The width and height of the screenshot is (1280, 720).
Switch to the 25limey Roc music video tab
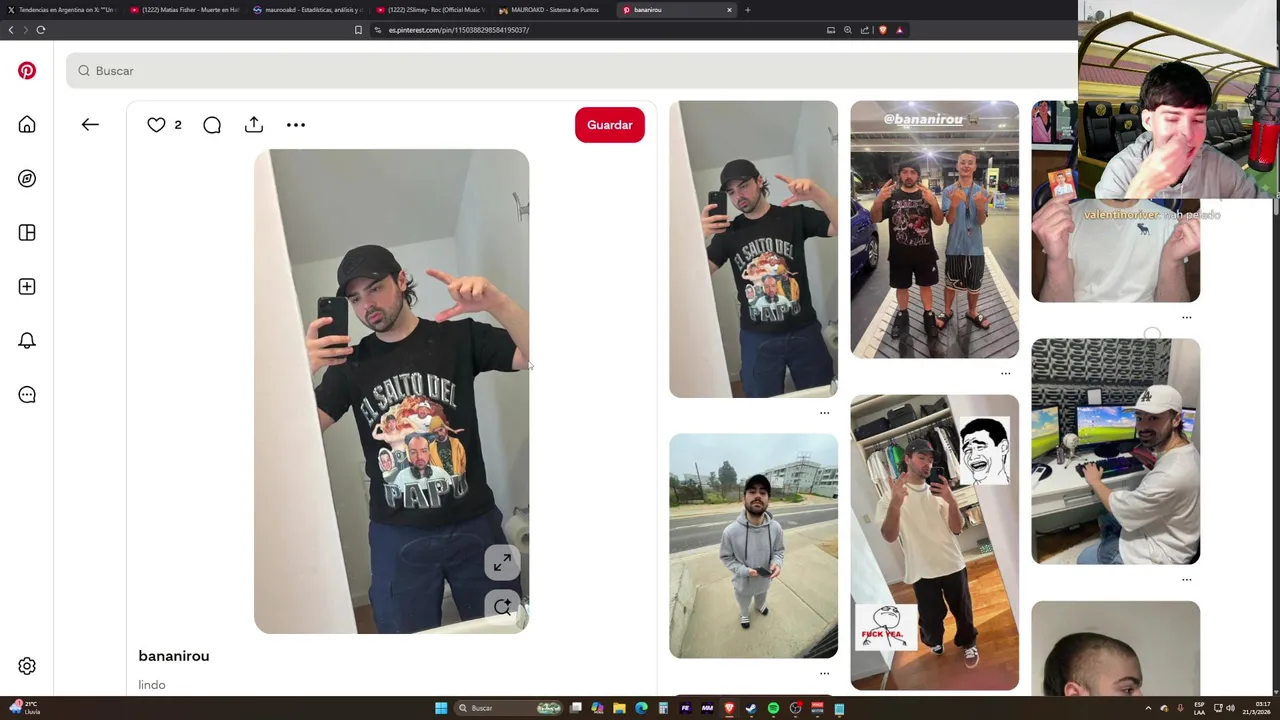[x=430, y=10]
